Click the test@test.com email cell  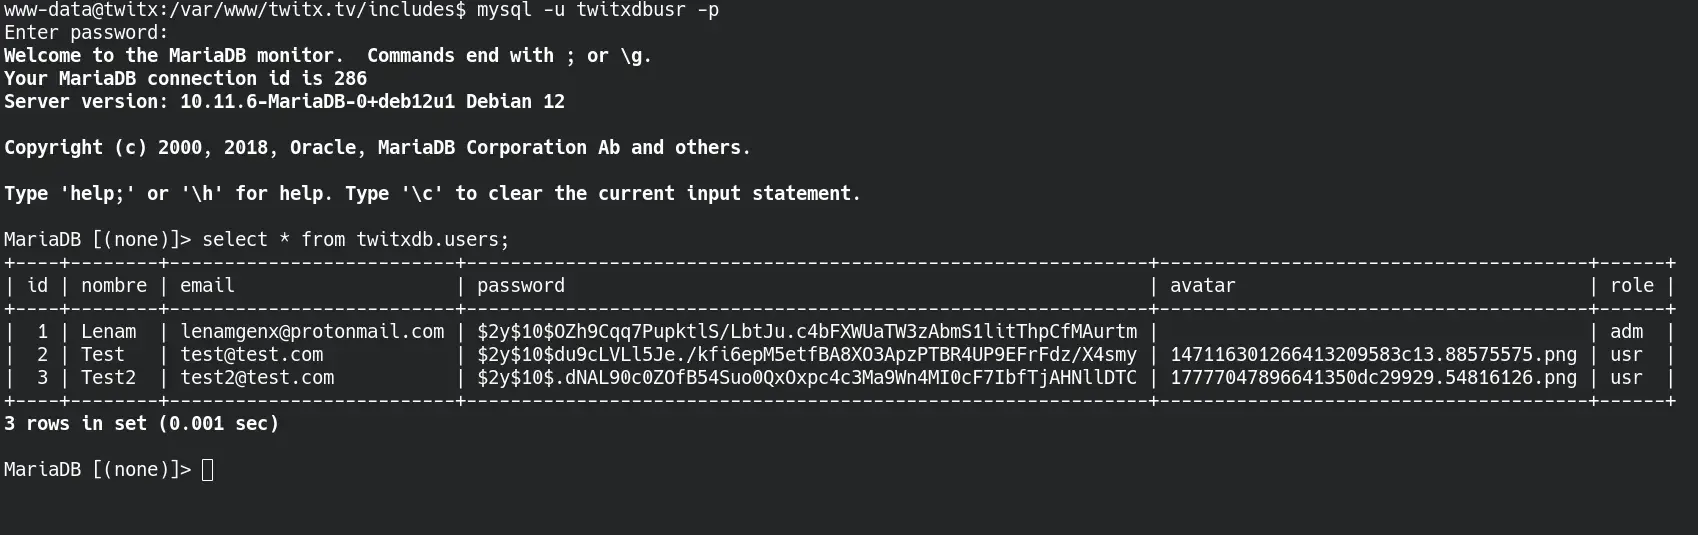coord(252,354)
